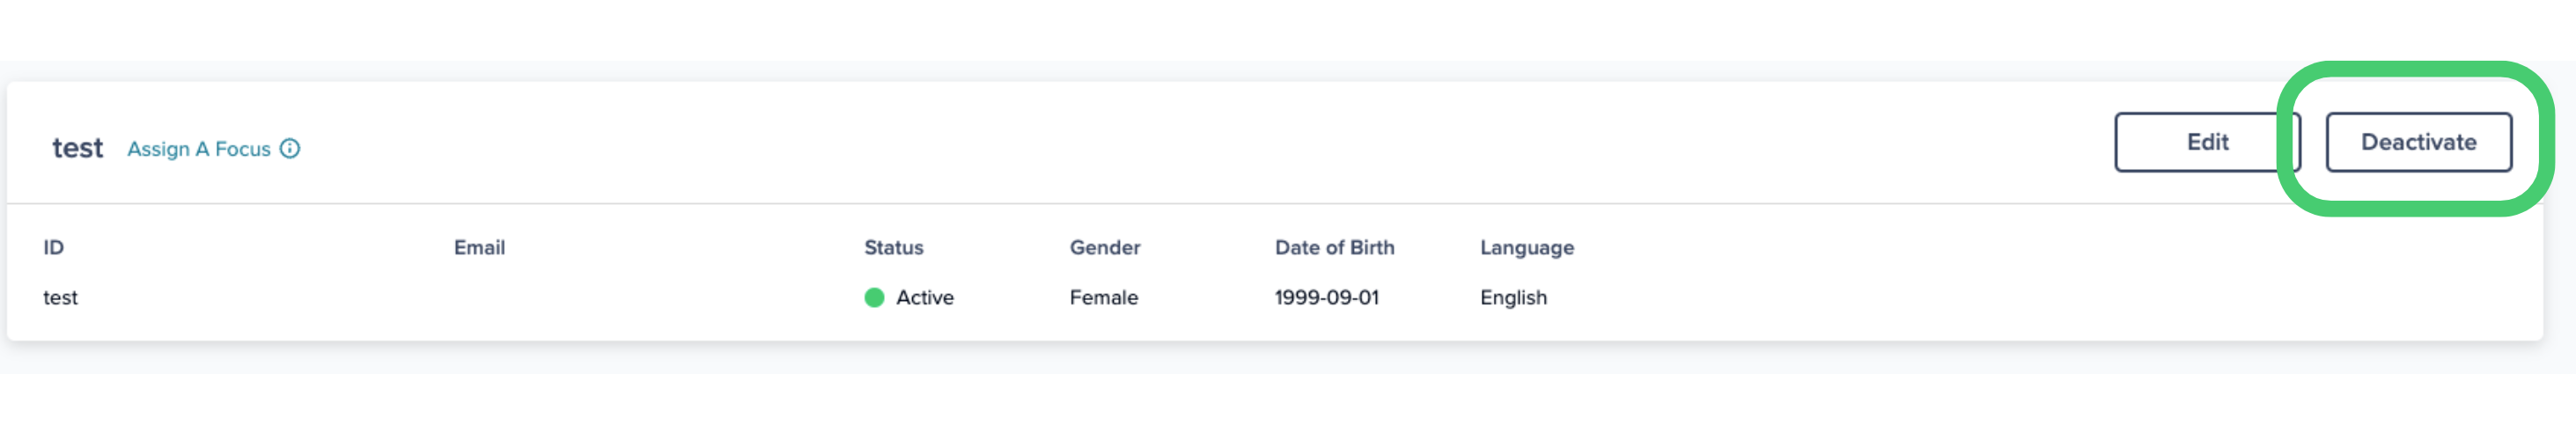
Task: Click the Email column header
Action: (x=479, y=247)
